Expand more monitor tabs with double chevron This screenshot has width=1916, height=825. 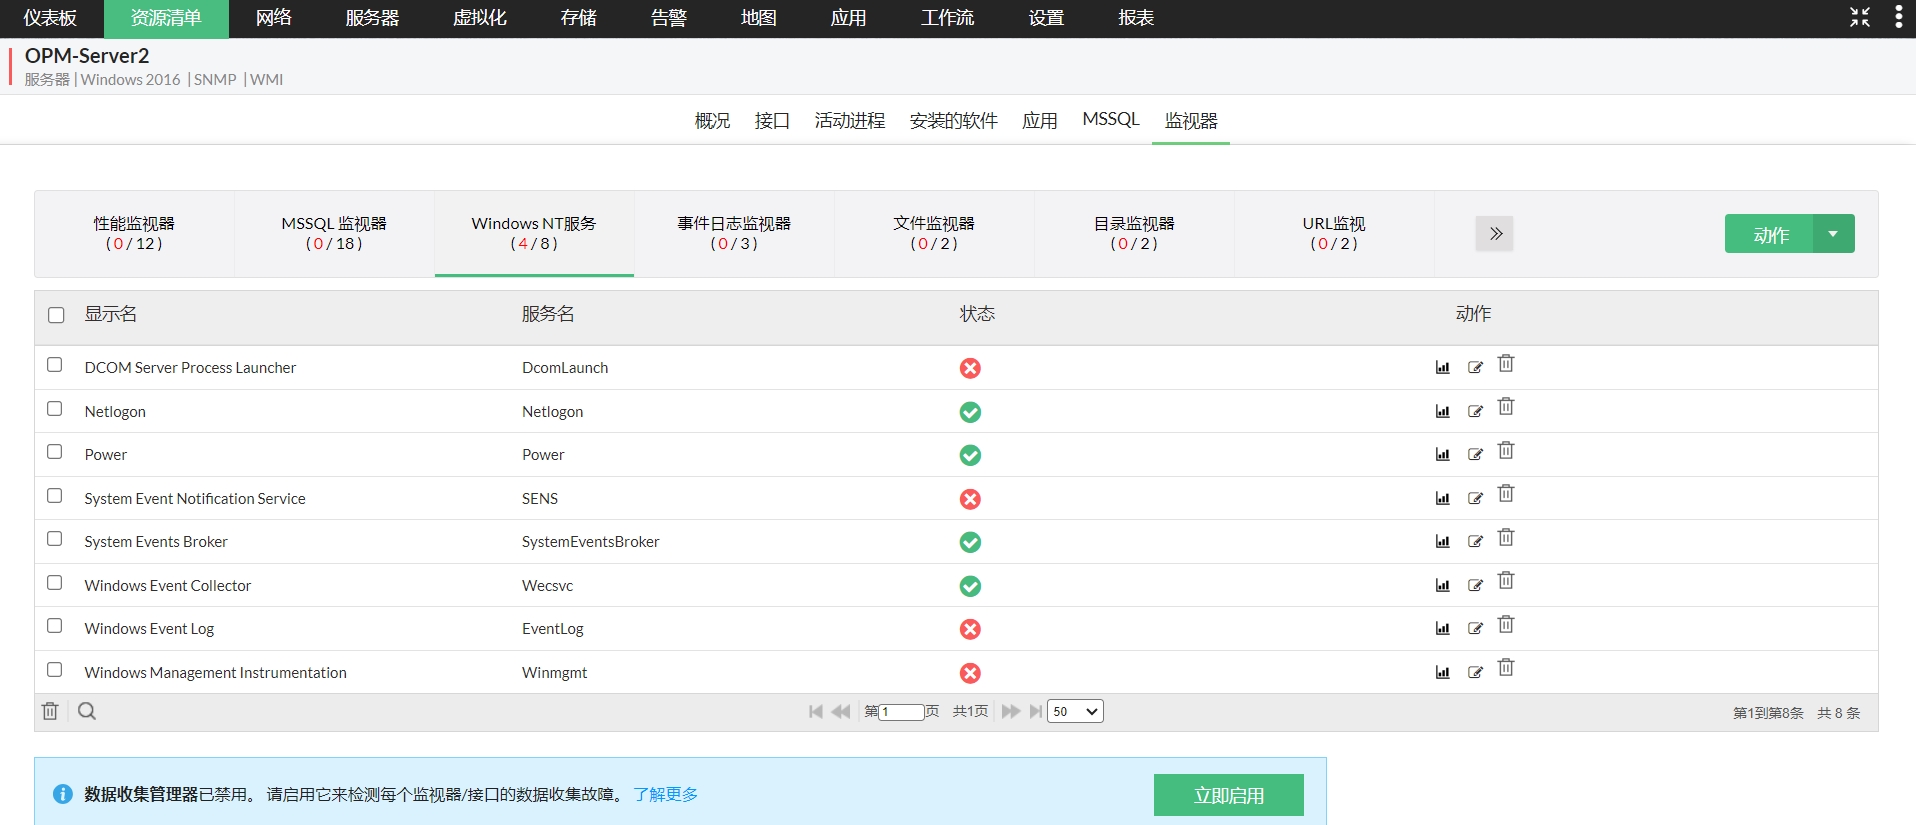coord(1495,234)
